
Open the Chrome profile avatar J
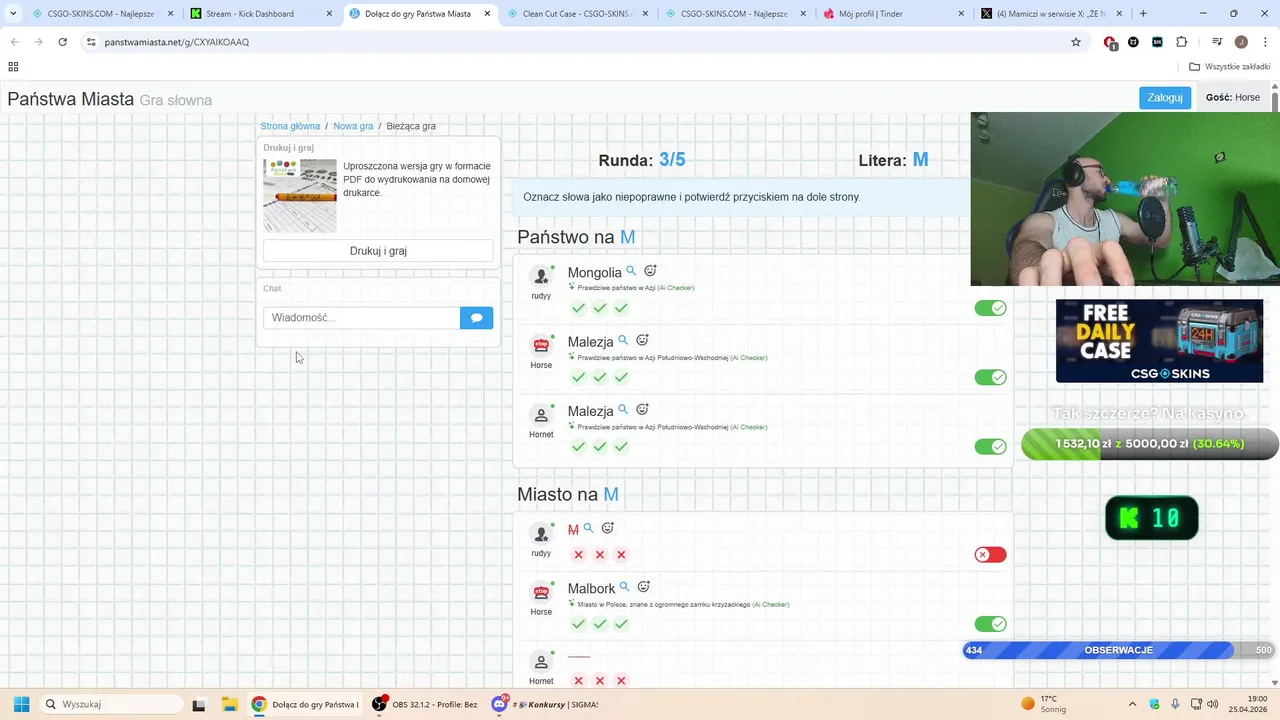tap(1241, 42)
